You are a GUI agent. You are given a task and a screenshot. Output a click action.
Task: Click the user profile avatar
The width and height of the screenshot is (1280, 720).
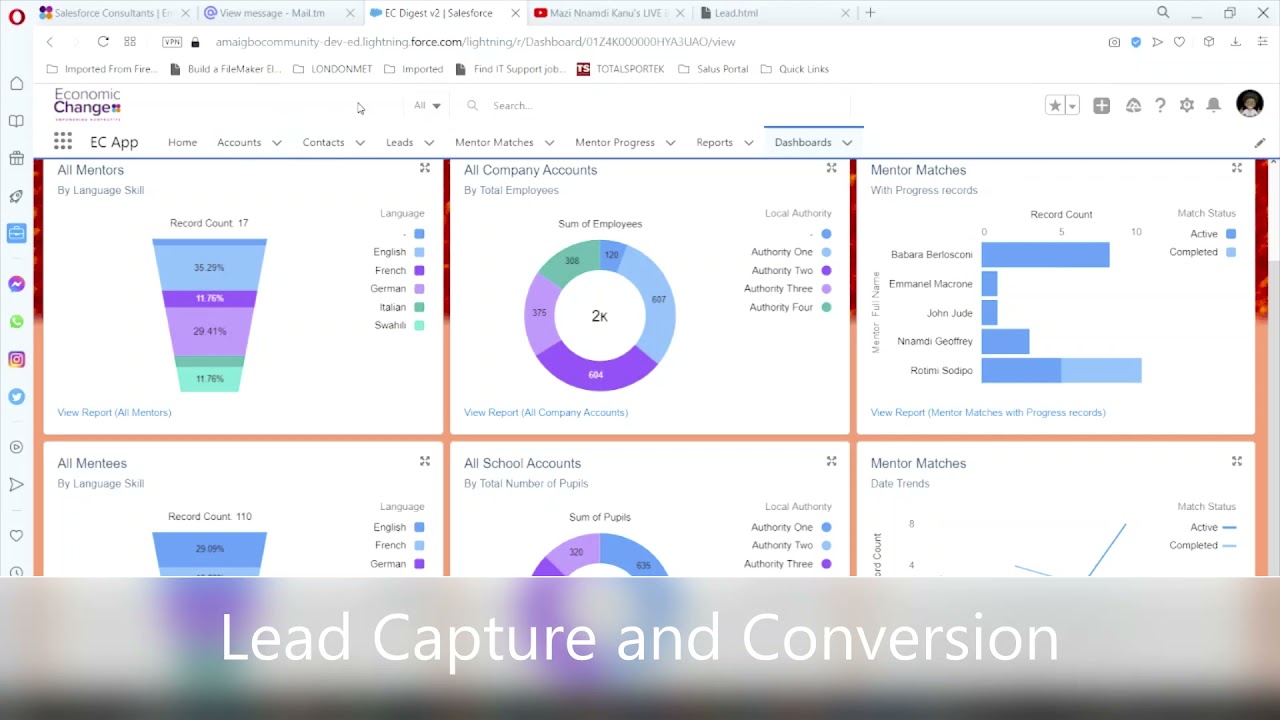pyautogui.click(x=1249, y=103)
